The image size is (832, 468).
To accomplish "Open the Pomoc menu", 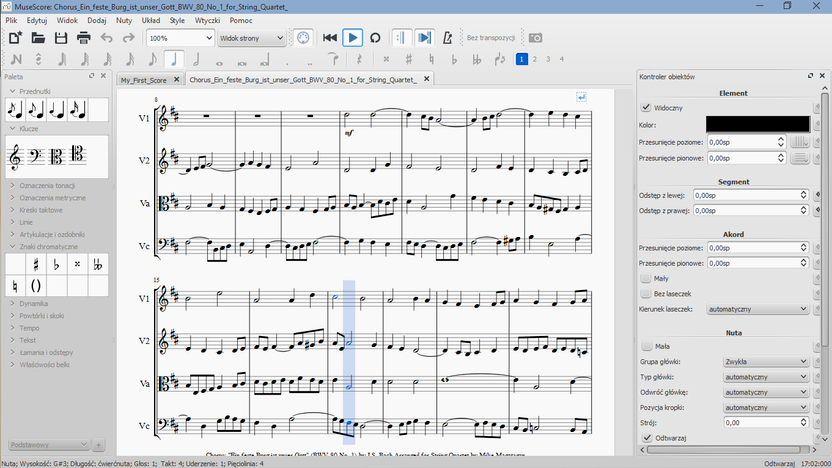I will [x=241, y=20].
